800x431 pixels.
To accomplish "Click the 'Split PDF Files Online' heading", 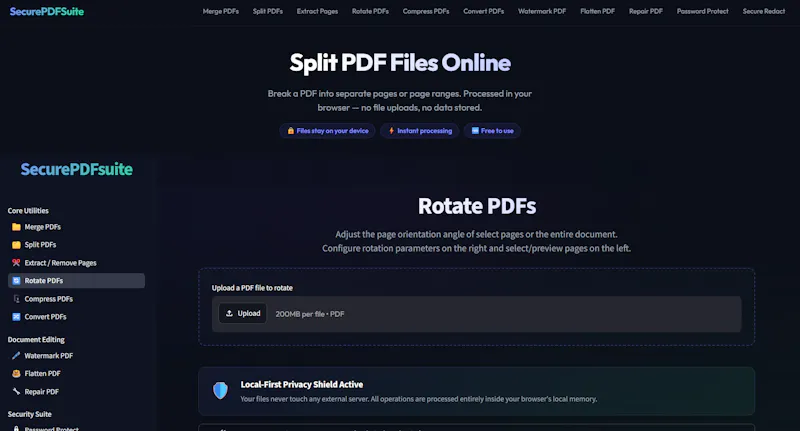I will pyautogui.click(x=400, y=63).
